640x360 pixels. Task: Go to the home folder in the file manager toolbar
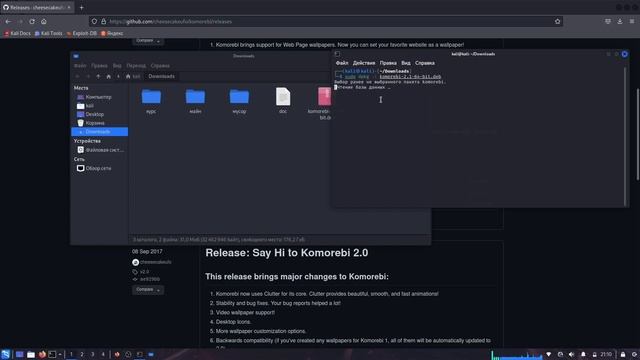click(x=109, y=76)
